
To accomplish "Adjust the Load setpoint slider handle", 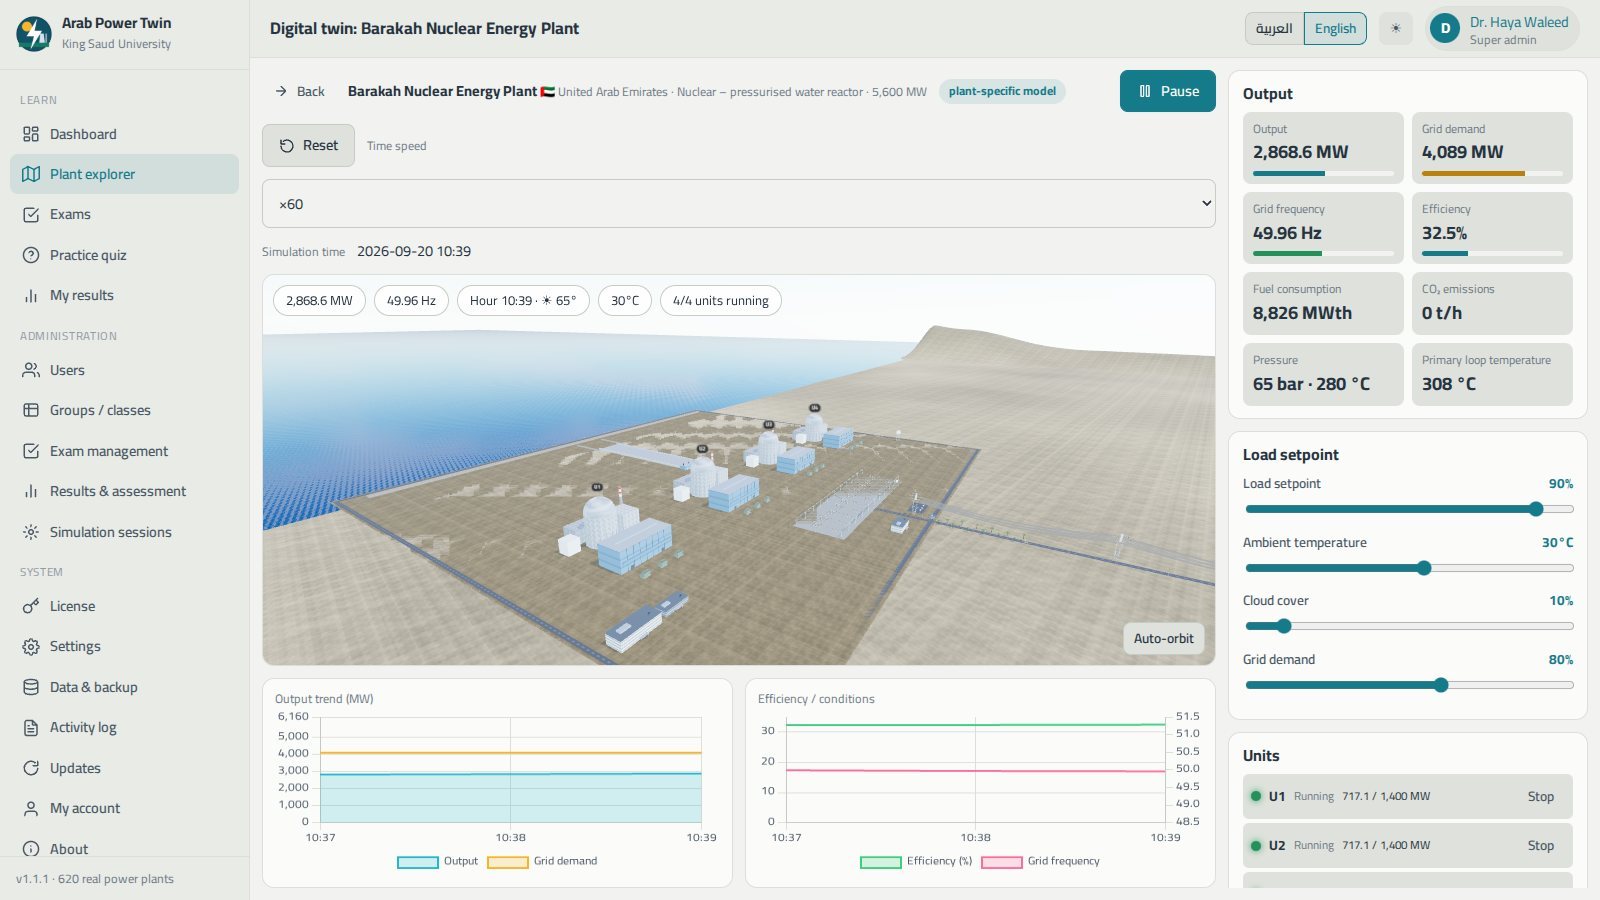I will [x=1536, y=509].
